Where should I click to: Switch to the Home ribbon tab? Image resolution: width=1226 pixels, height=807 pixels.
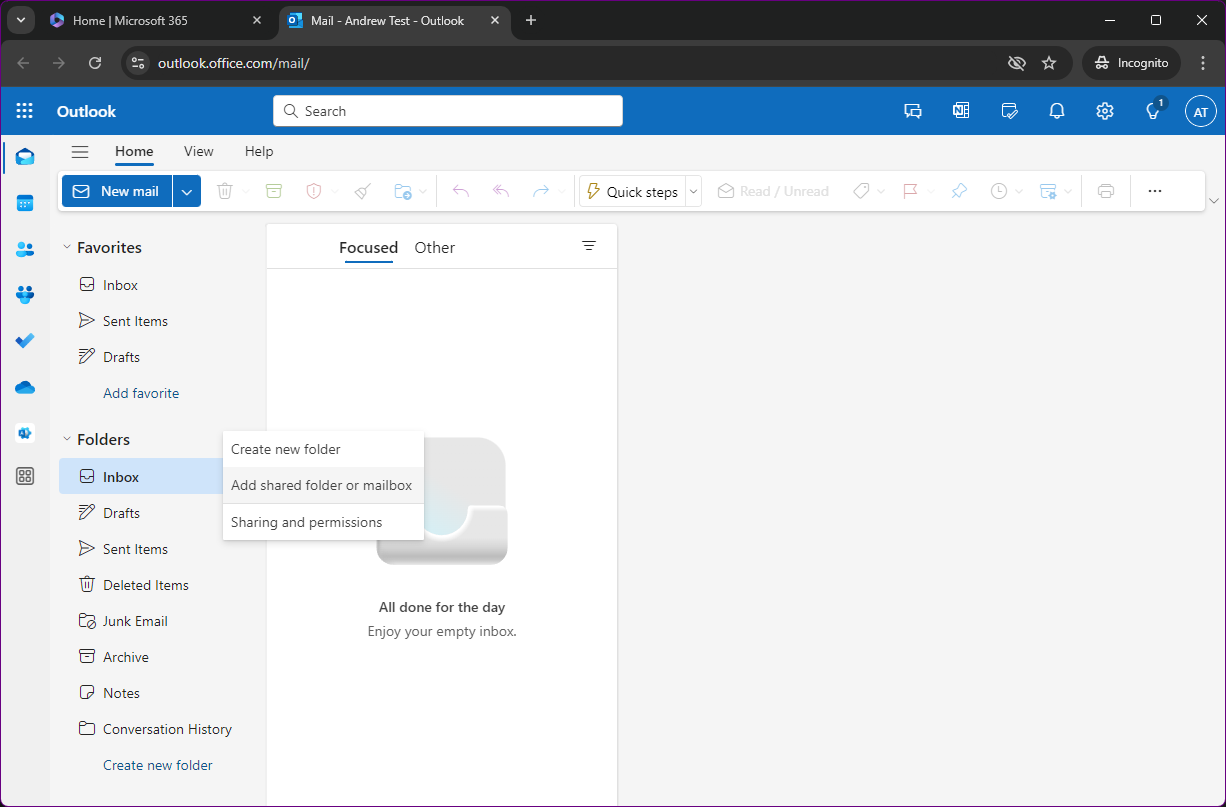pos(134,152)
